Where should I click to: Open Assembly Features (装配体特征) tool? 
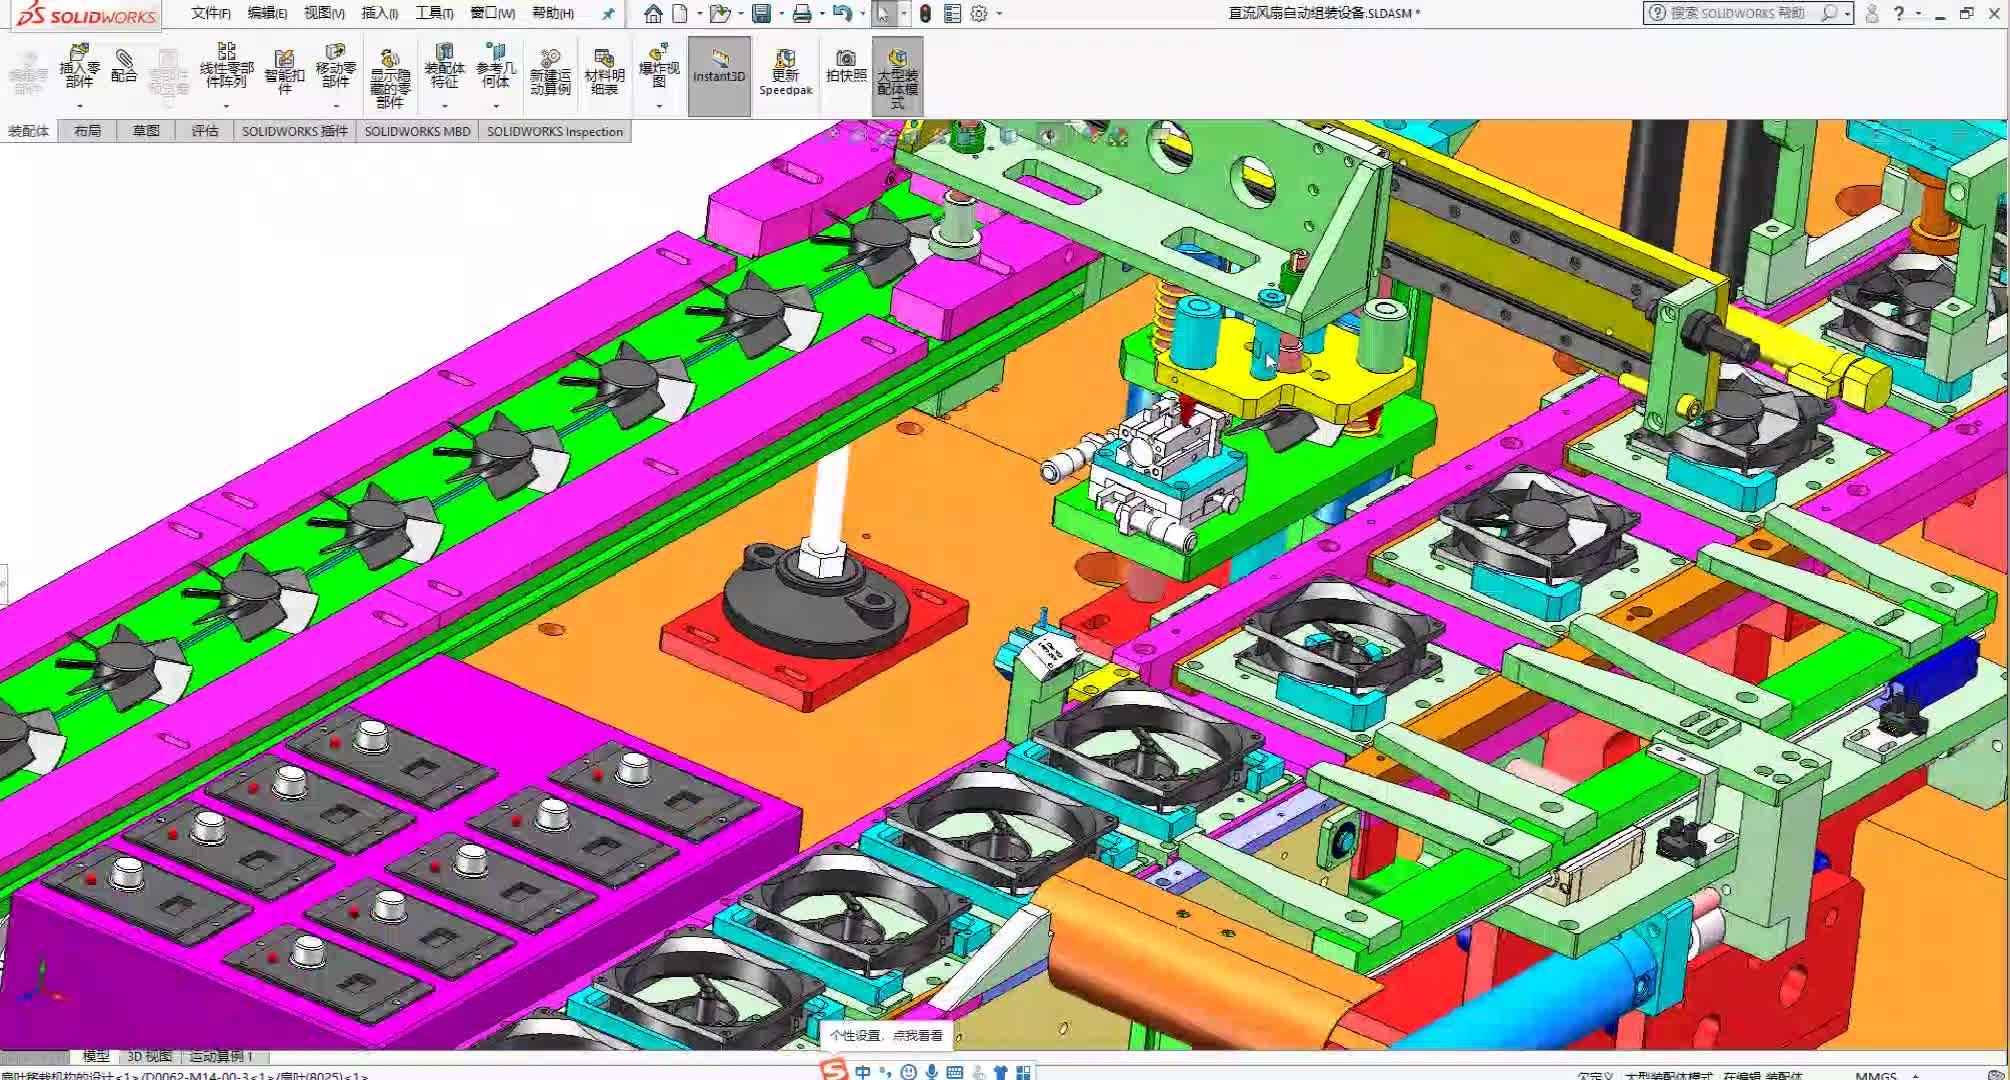point(444,65)
